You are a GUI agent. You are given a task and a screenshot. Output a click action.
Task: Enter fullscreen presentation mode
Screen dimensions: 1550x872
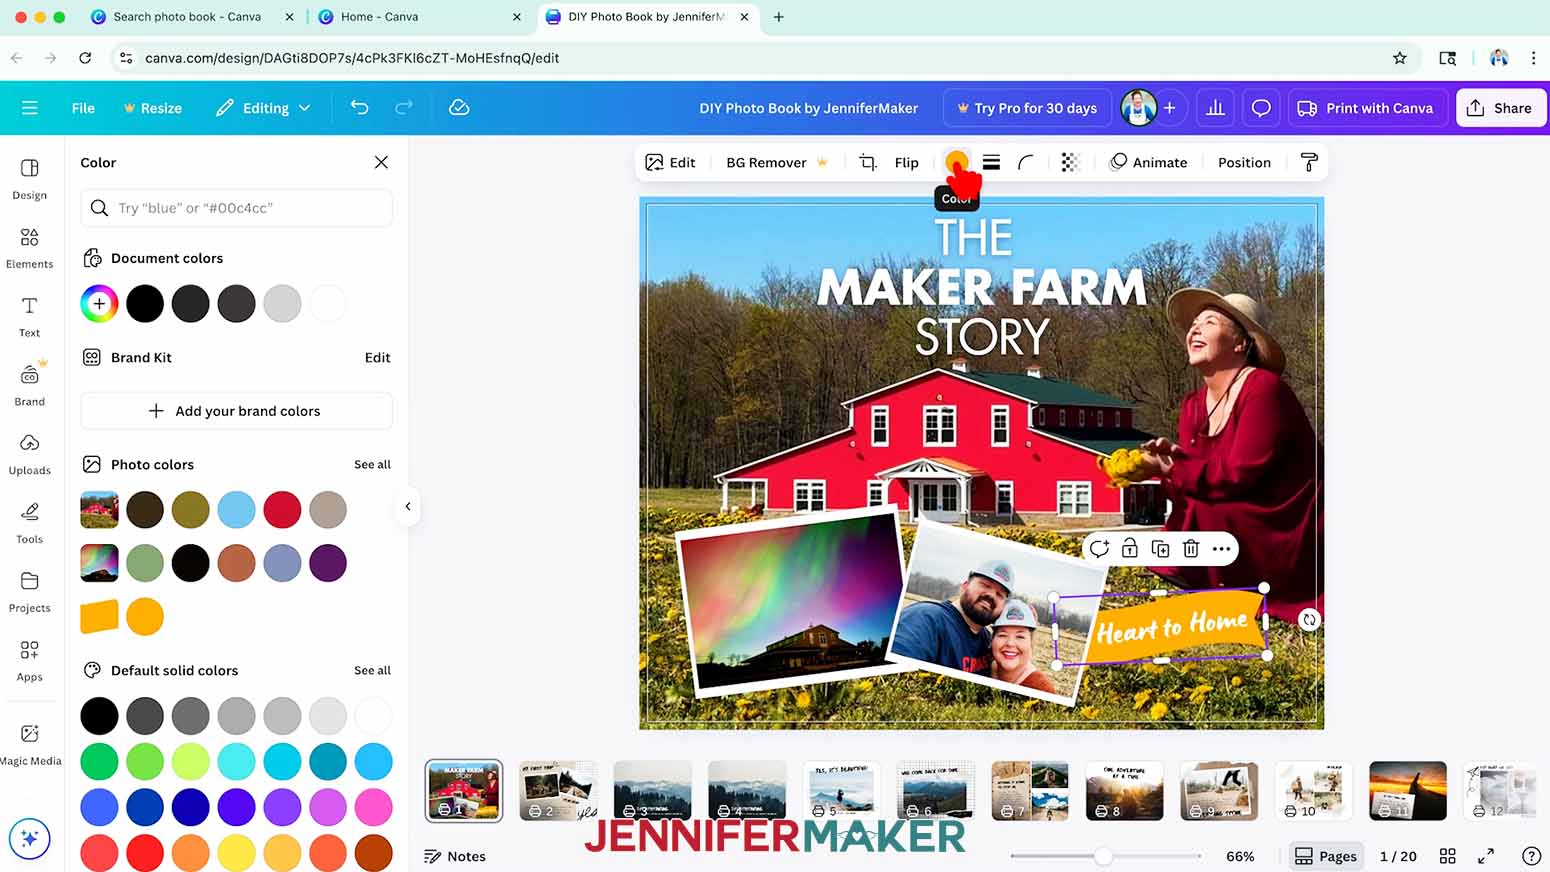click(x=1486, y=856)
